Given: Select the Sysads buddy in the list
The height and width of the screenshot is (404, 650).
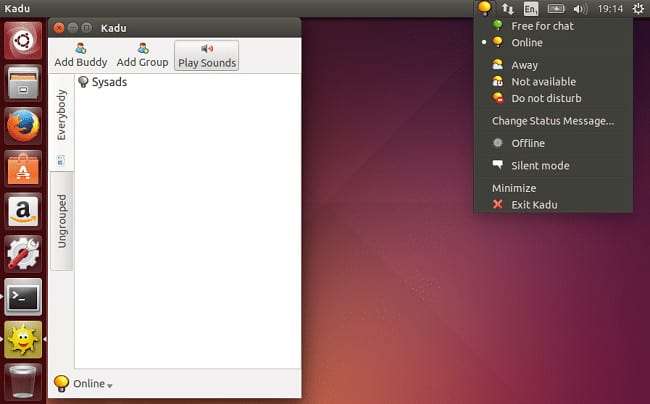Looking at the screenshot, I should point(102,82).
